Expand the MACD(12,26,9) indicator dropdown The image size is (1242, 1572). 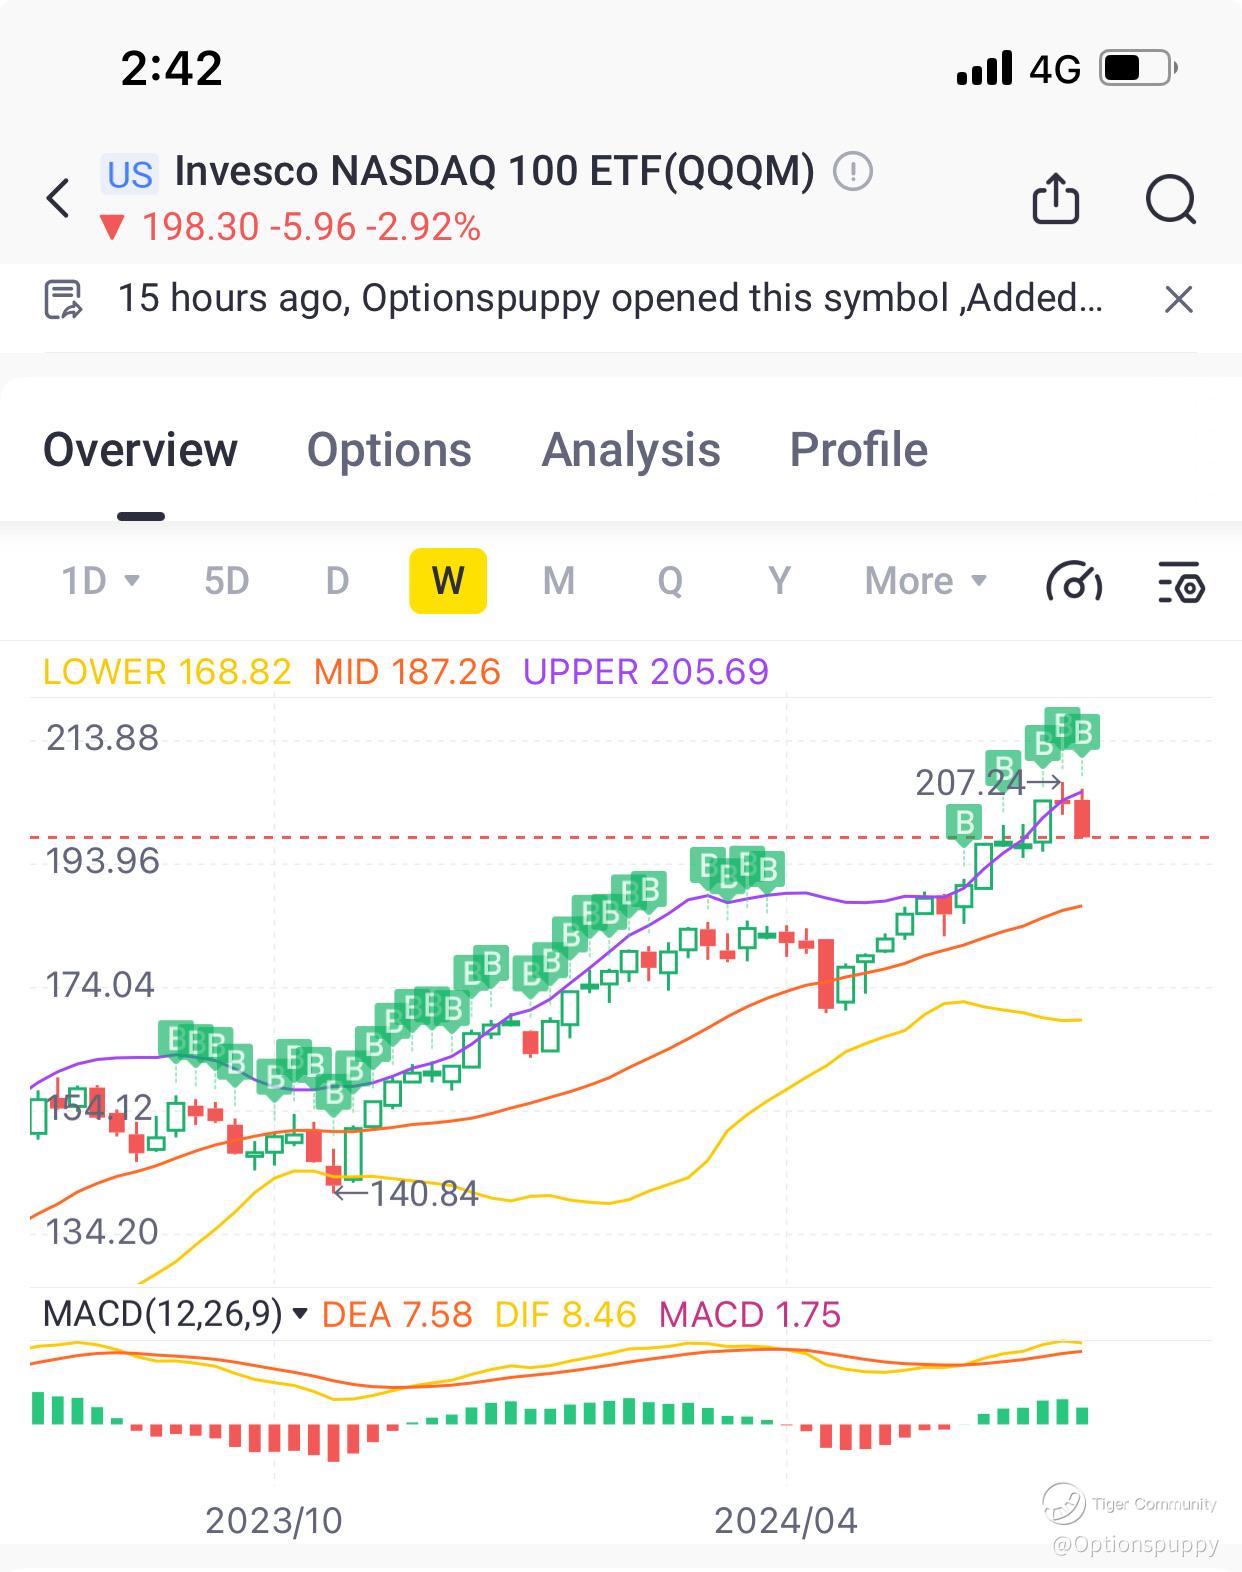coord(175,1314)
